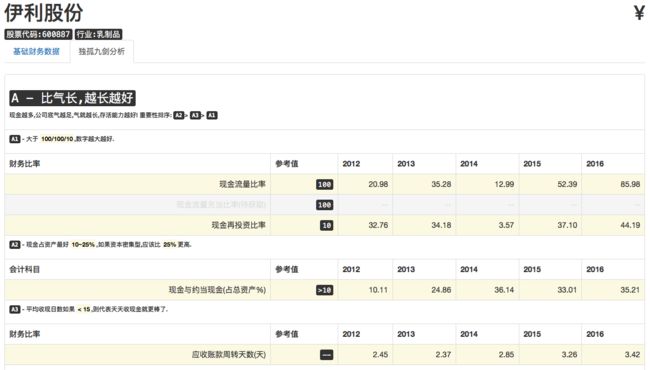Select the 2014 cash share value 36.14
The width and height of the screenshot is (650, 370).
pyautogui.click(x=504, y=290)
